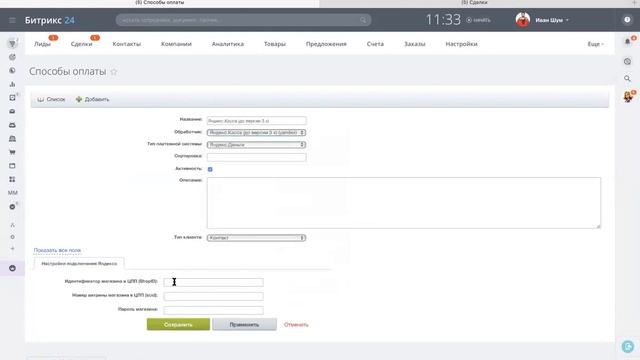Open the Сделки tab

pyautogui.click(x=81, y=44)
